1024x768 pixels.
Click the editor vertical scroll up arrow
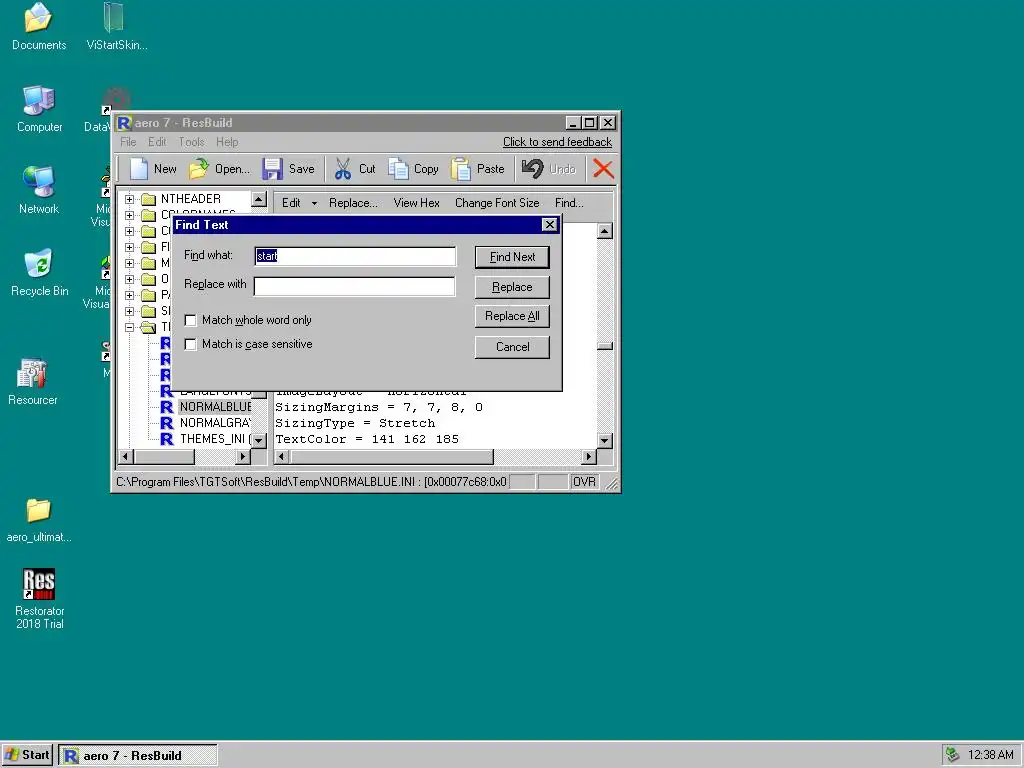tap(605, 231)
